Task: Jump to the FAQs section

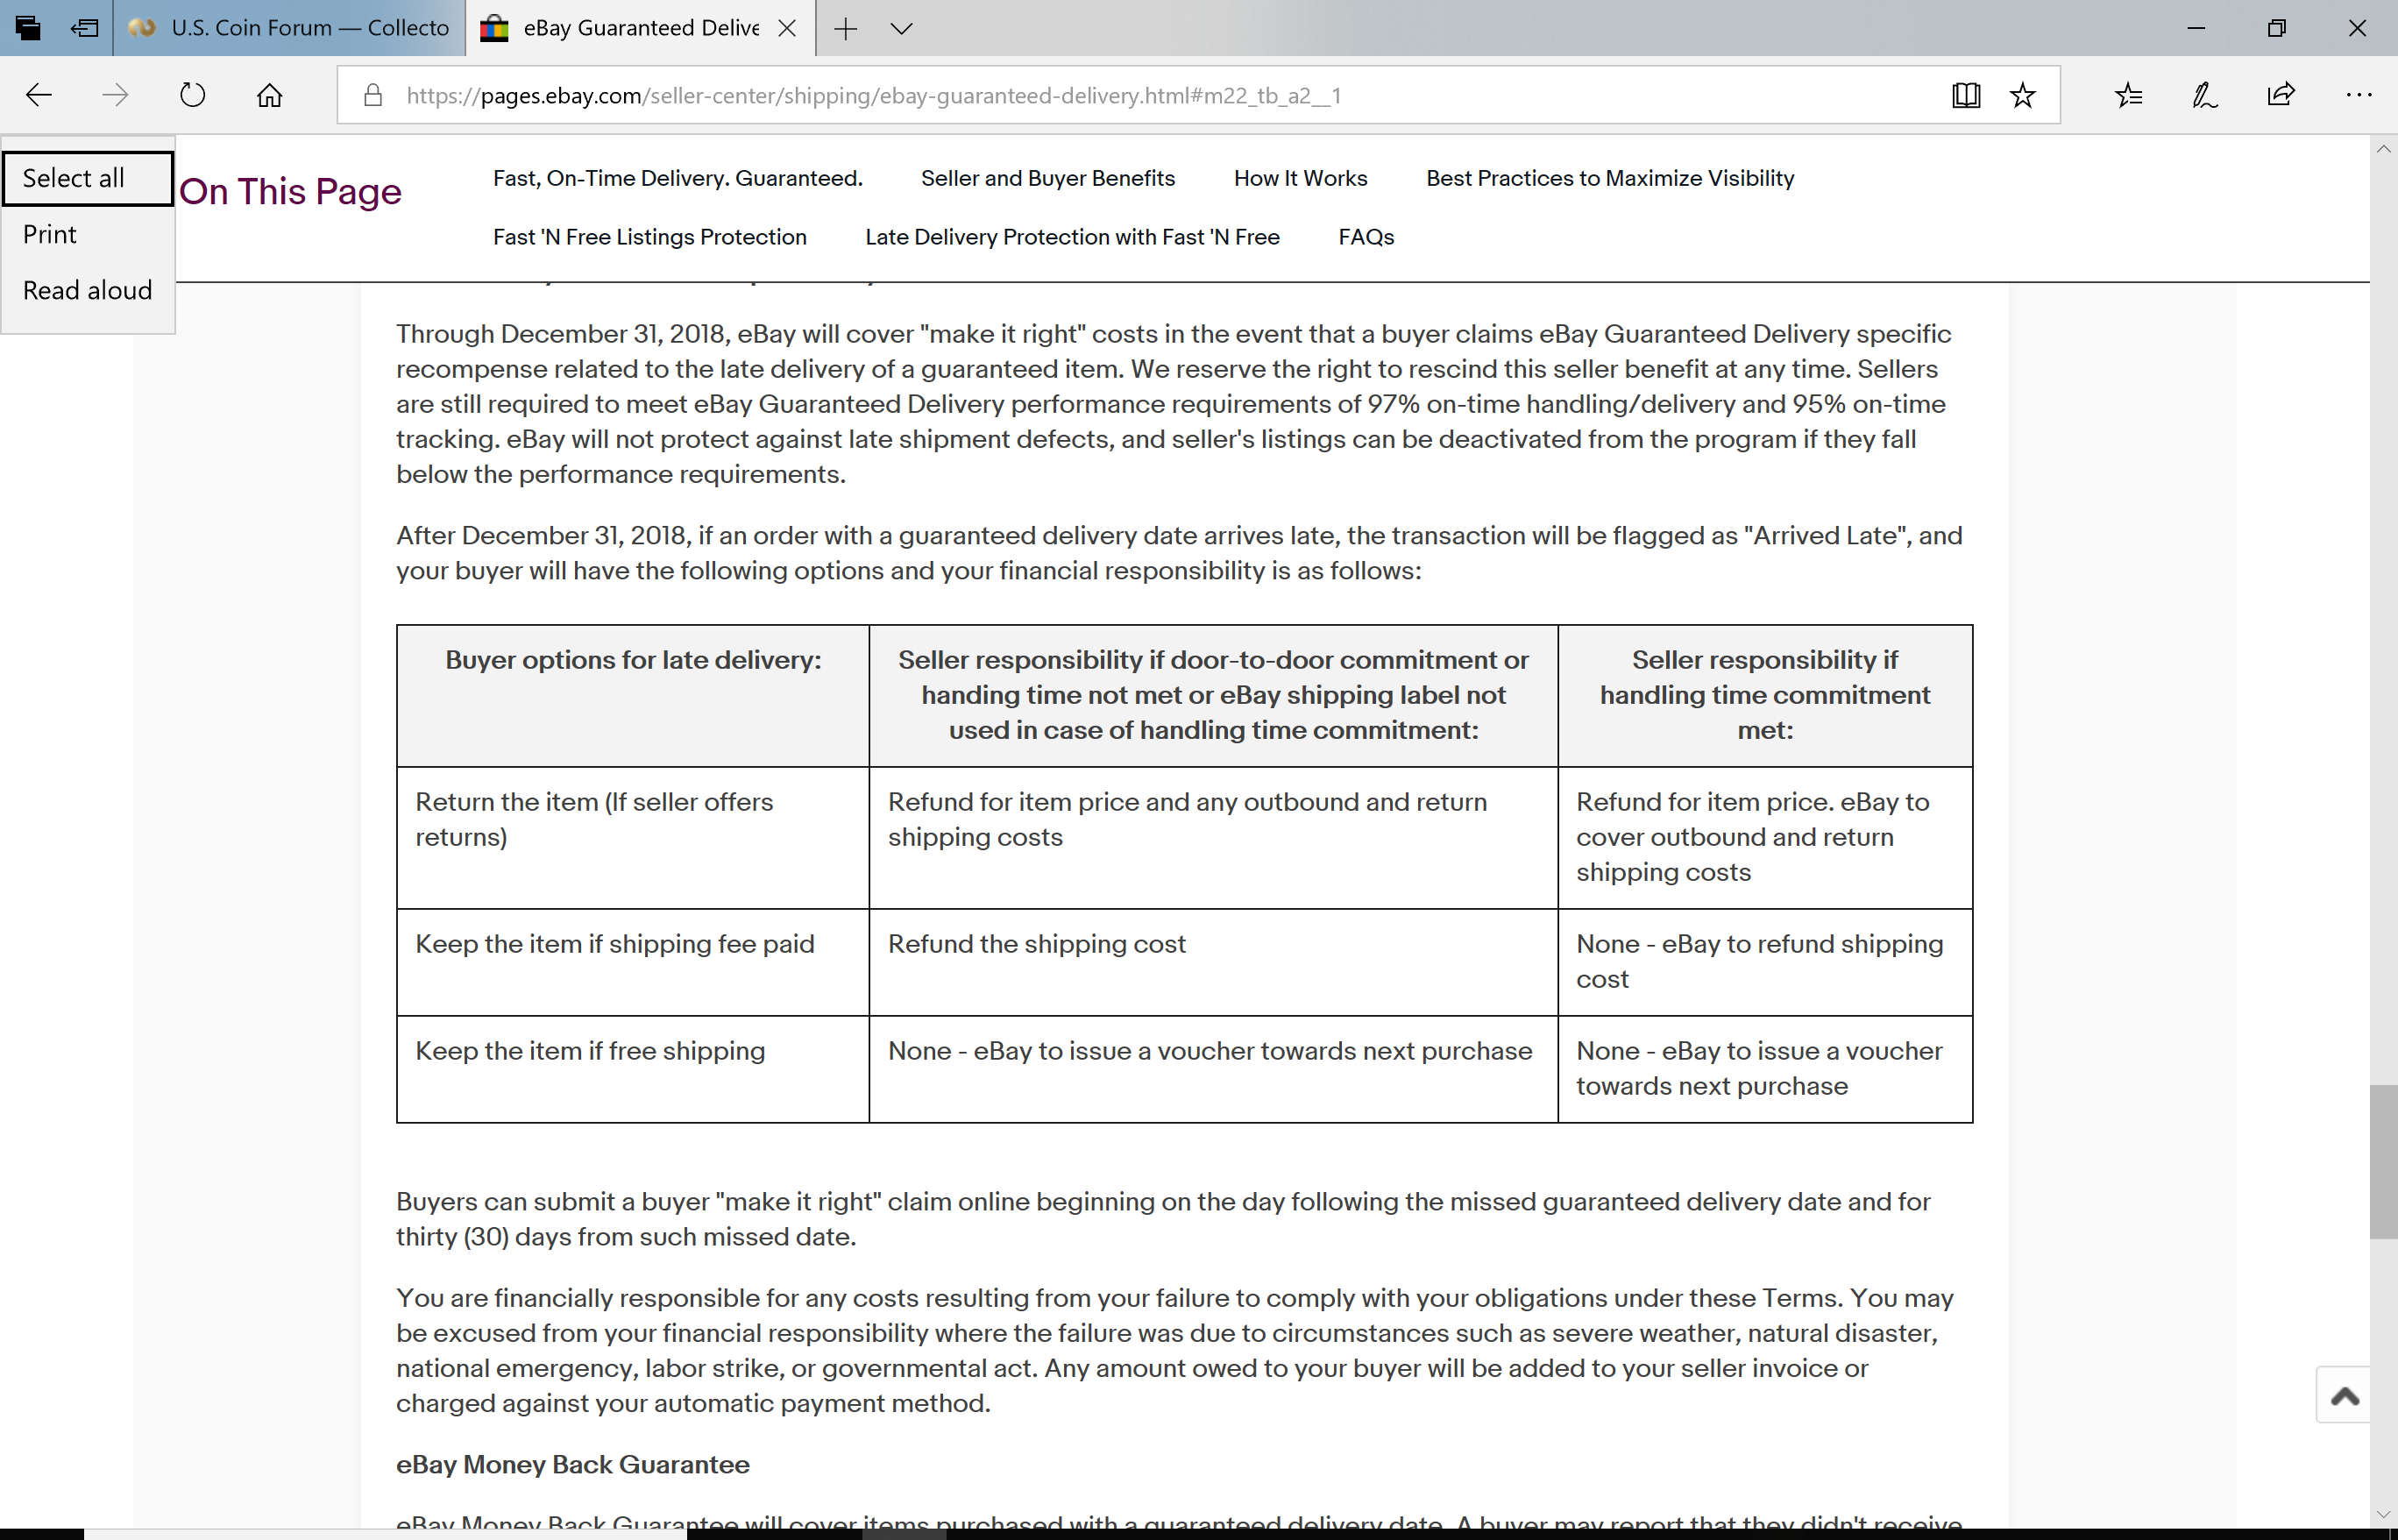Action: [x=1366, y=237]
